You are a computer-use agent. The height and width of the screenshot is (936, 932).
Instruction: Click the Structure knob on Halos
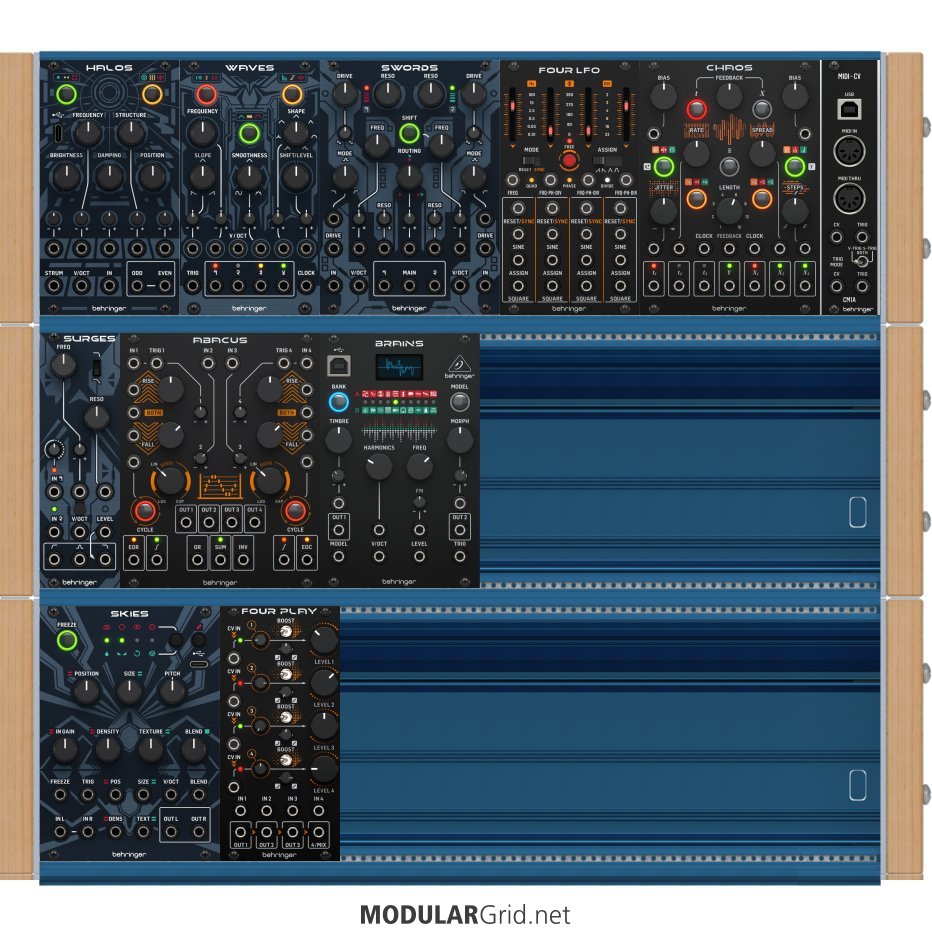(x=131, y=134)
